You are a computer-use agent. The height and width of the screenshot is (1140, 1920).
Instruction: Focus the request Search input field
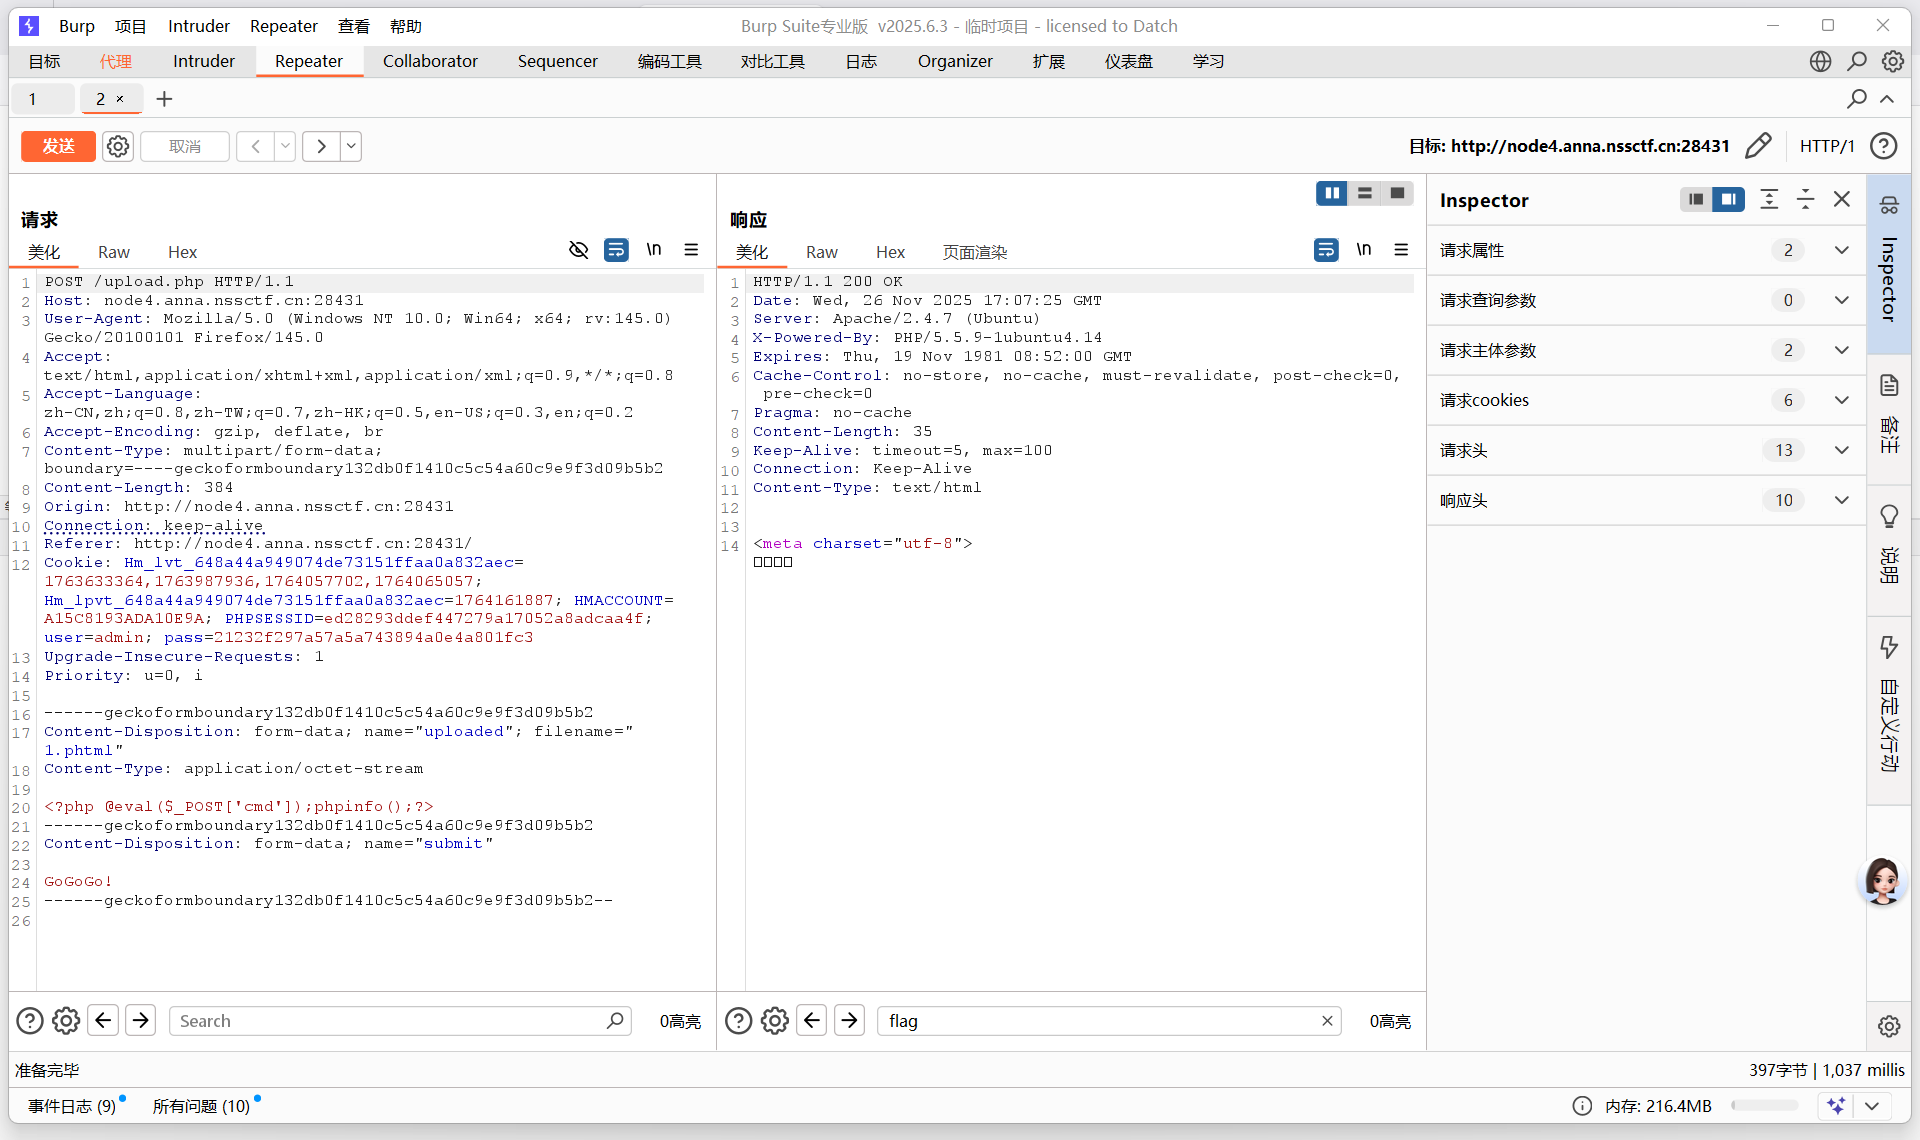pos(390,1021)
